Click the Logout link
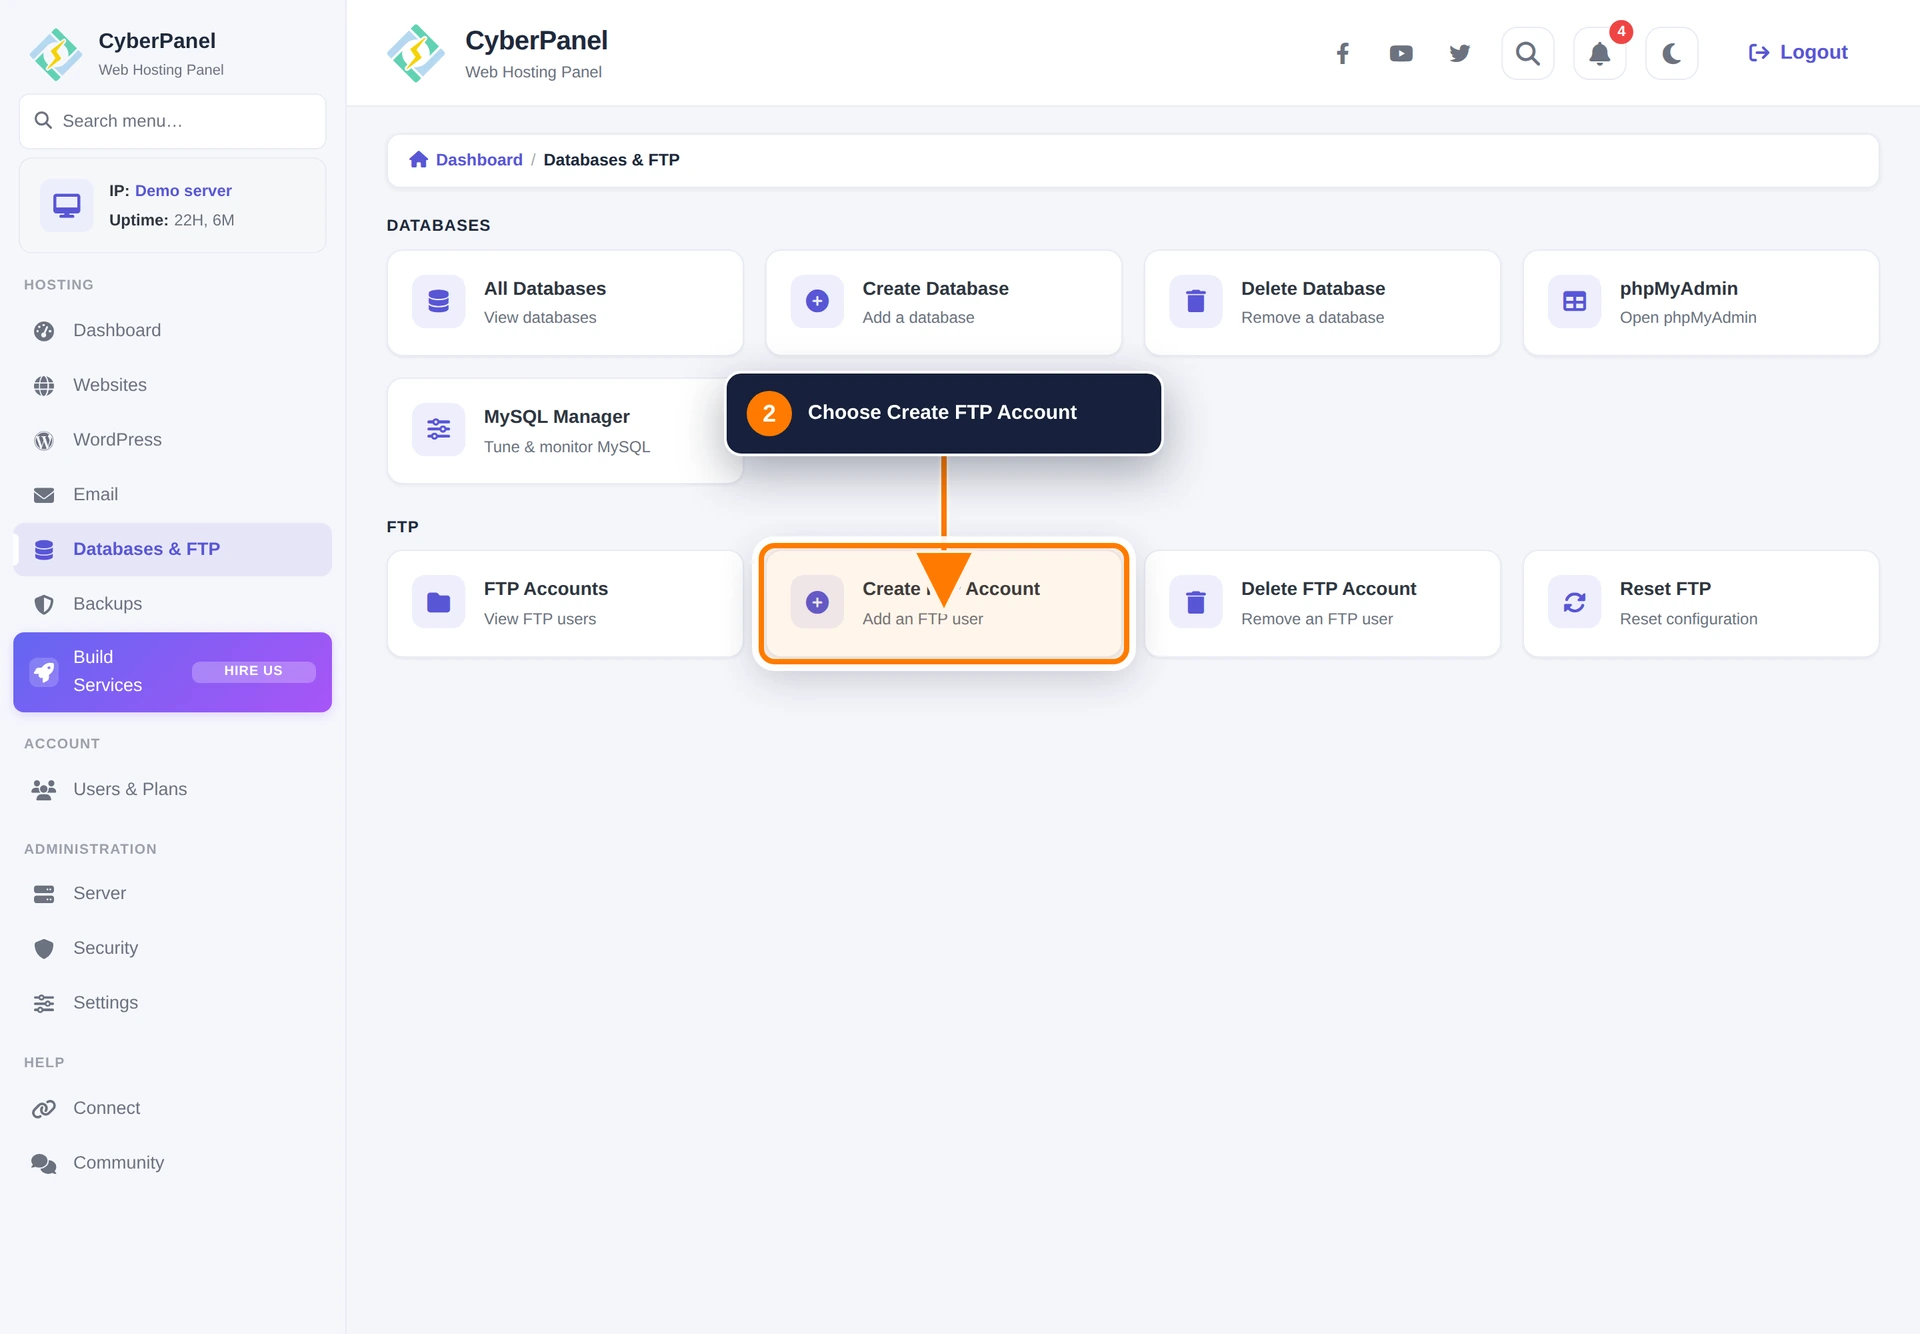 [1798, 53]
